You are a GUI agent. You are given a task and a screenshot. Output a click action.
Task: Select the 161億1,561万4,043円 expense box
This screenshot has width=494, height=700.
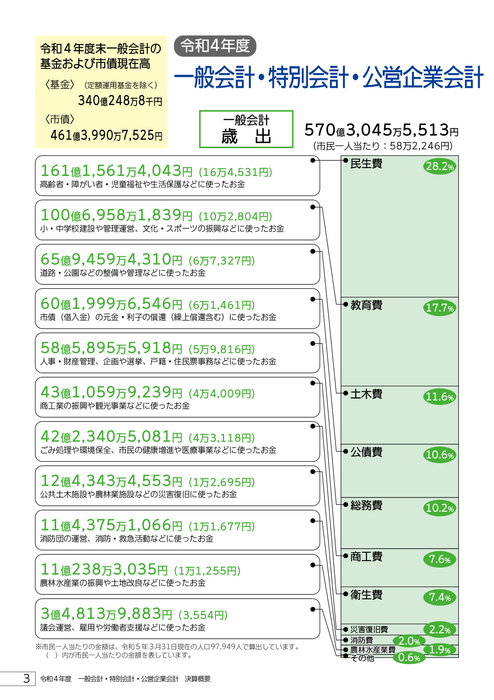178,175
